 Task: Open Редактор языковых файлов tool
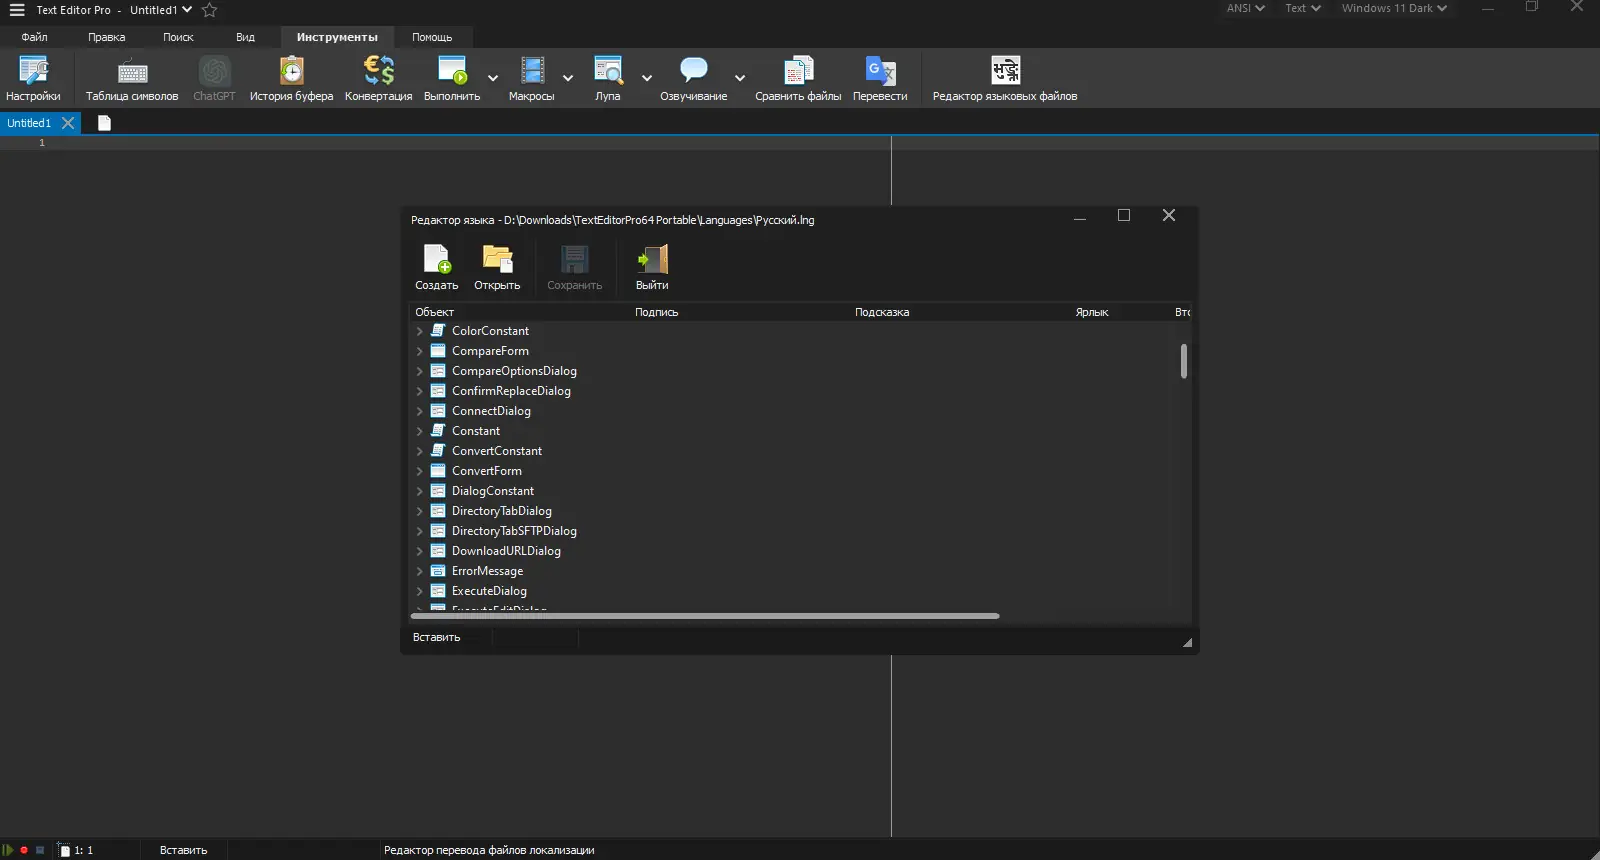click(x=1005, y=79)
